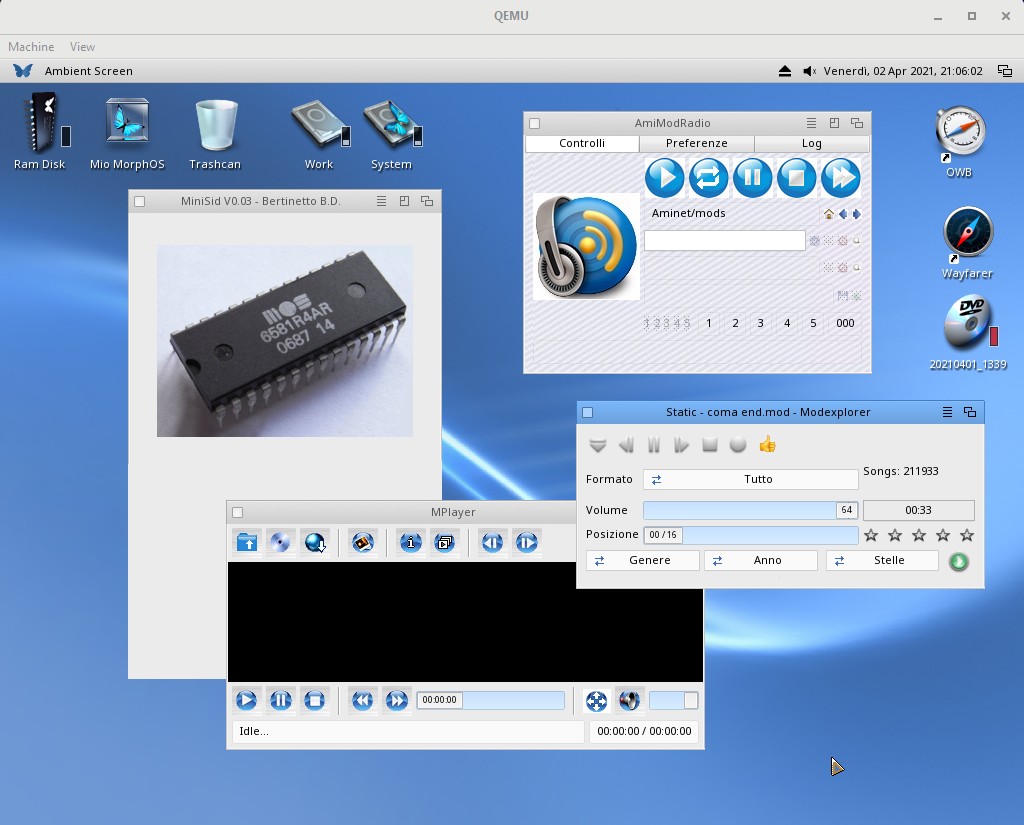Switch to the Preferenze tab
The image size is (1024, 825).
[696, 143]
